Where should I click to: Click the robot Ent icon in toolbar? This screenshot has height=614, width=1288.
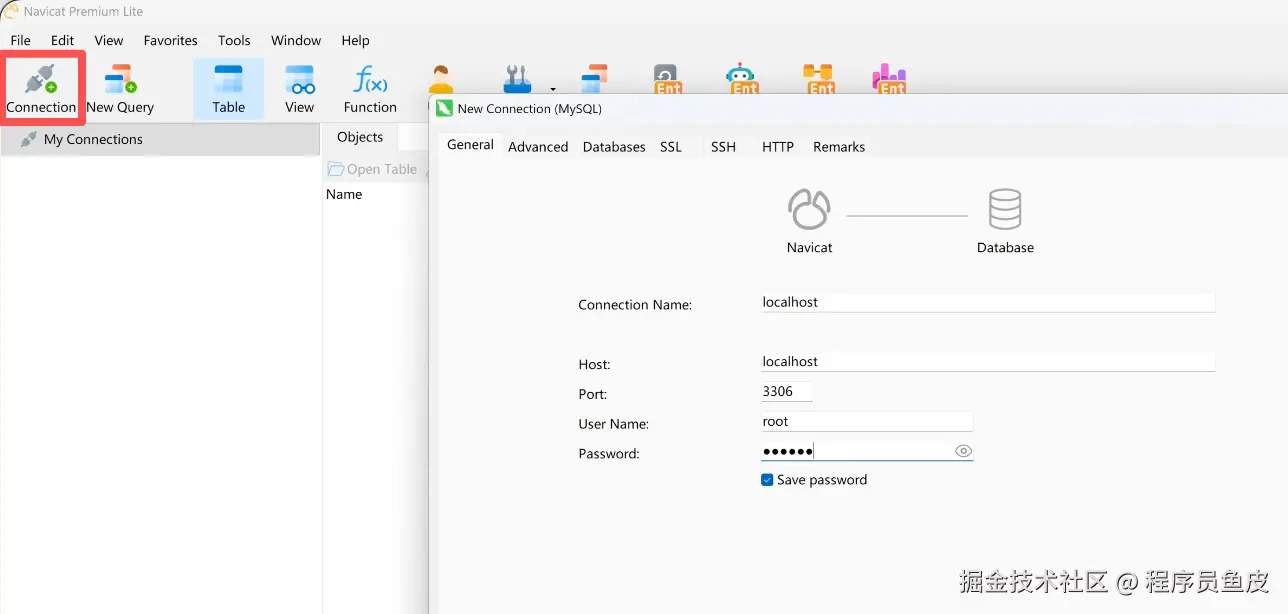tap(740, 79)
